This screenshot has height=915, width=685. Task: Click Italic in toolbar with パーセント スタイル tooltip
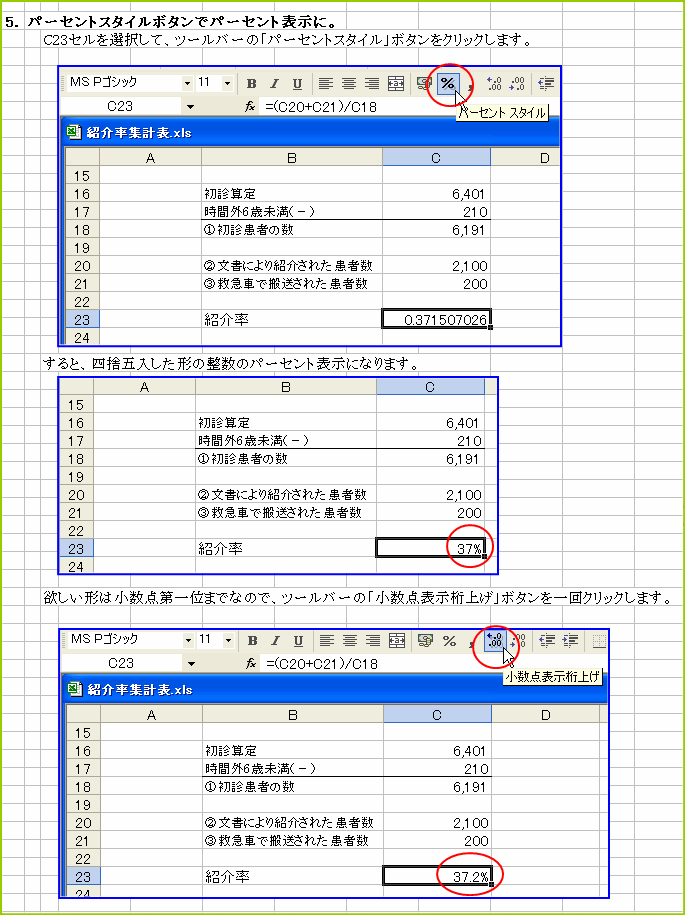tap(274, 84)
